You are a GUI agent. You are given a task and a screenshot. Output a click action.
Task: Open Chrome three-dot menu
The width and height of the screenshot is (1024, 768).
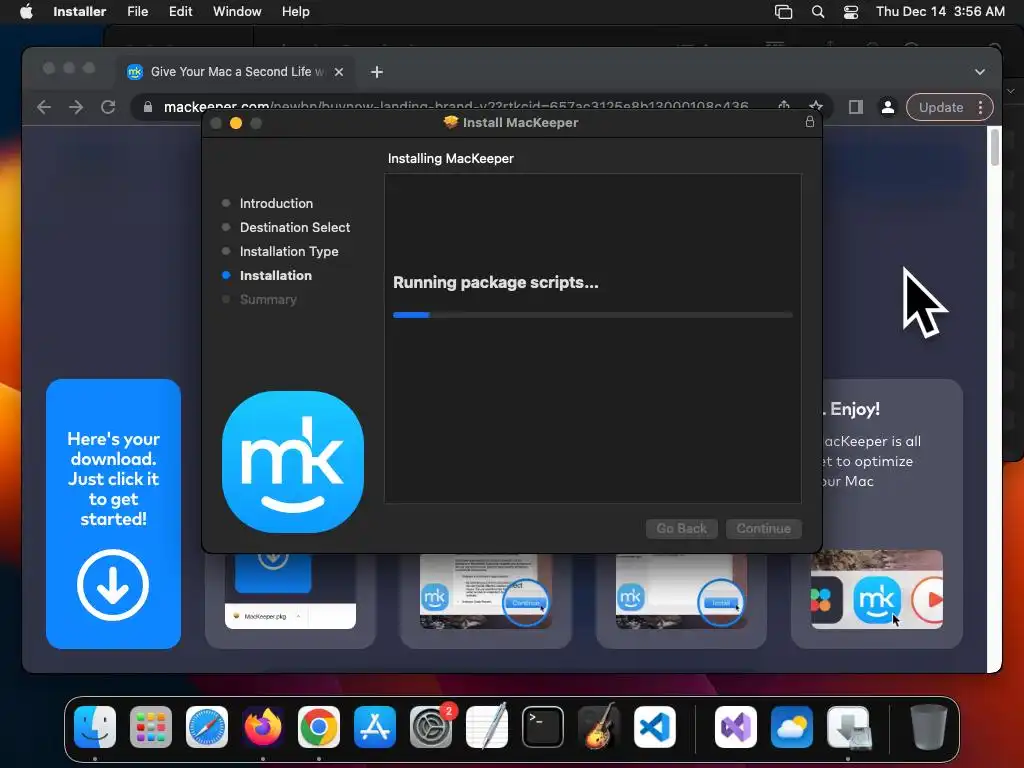(x=980, y=107)
